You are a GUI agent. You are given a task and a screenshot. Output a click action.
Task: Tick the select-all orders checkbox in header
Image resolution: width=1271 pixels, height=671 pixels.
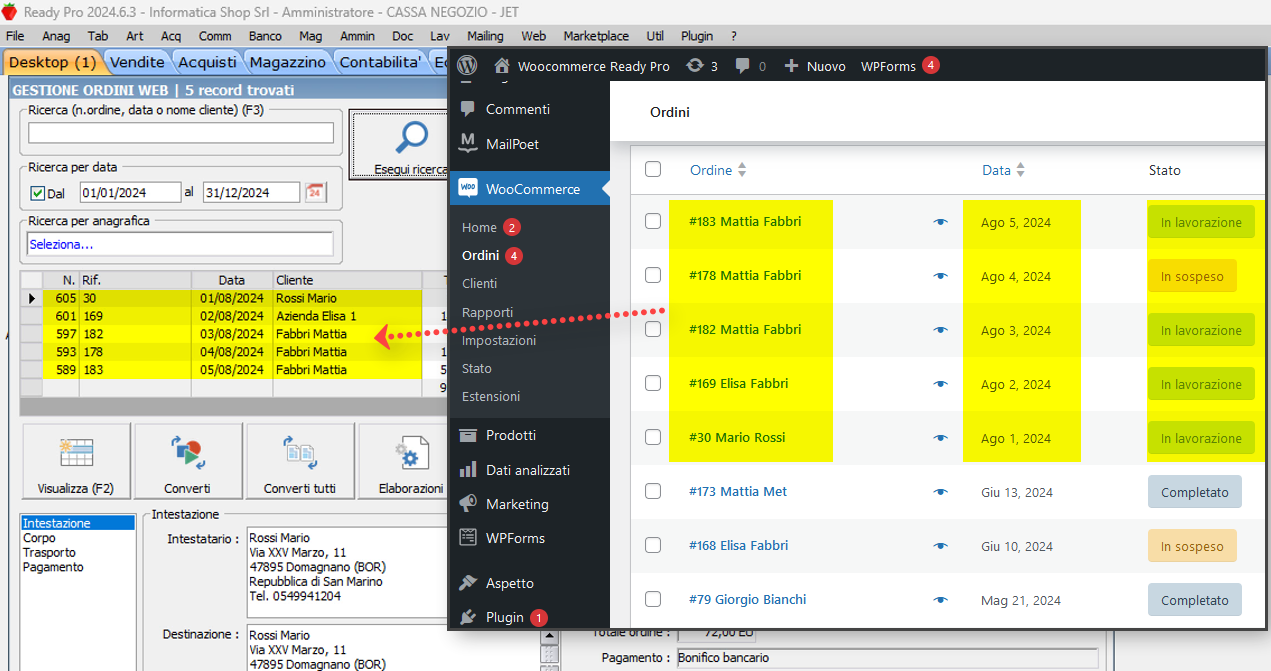(653, 169)
